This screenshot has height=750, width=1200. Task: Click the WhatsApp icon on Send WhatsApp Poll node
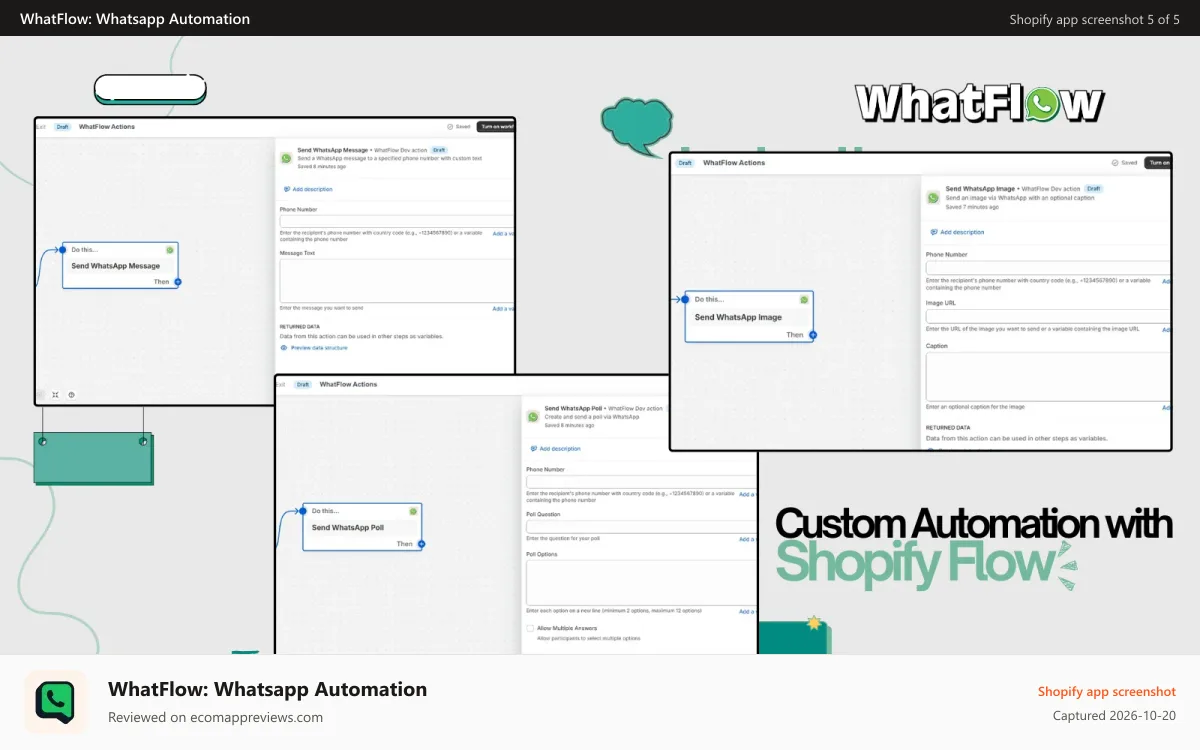coord(413,511)
